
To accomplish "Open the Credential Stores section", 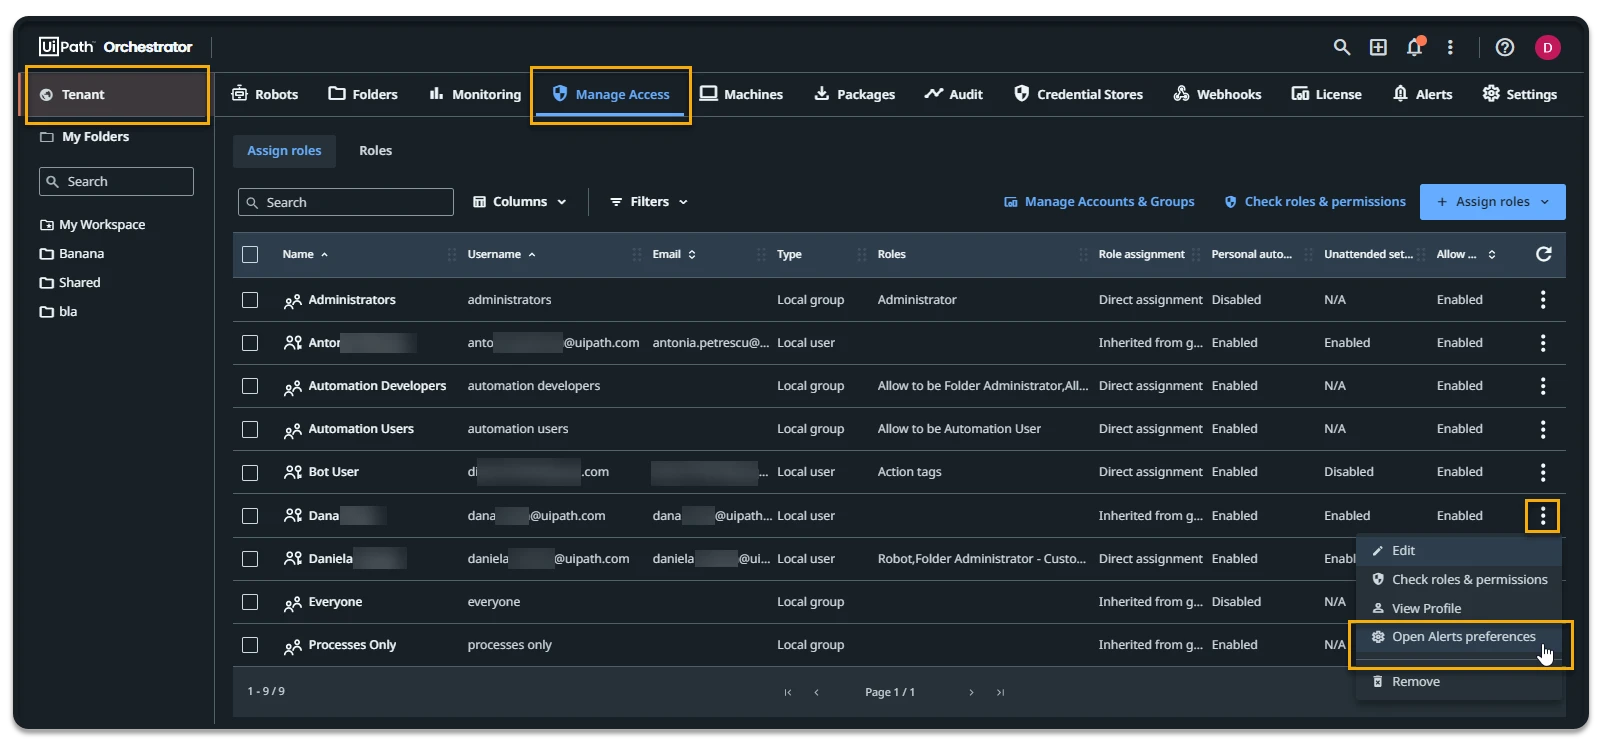I will click(1078, 94).
